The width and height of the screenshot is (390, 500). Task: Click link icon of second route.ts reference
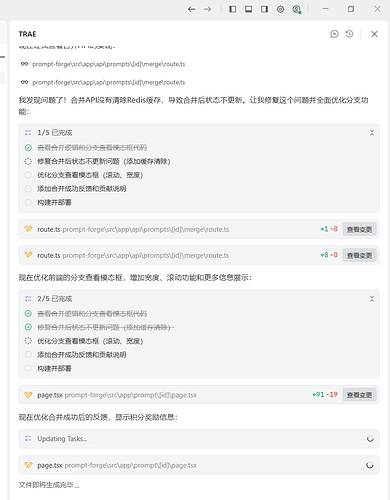[x=24, y=82]
